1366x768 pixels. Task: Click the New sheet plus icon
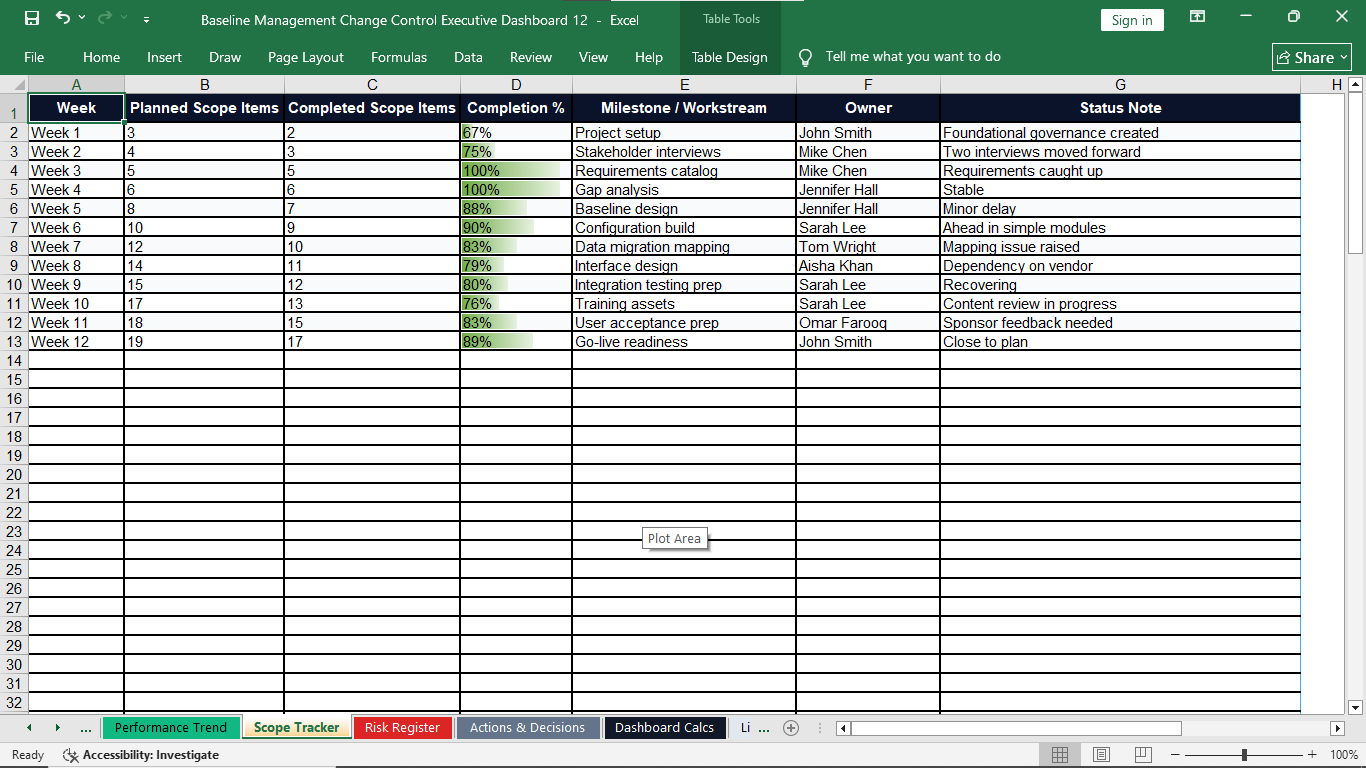click(x=791, y=728)
